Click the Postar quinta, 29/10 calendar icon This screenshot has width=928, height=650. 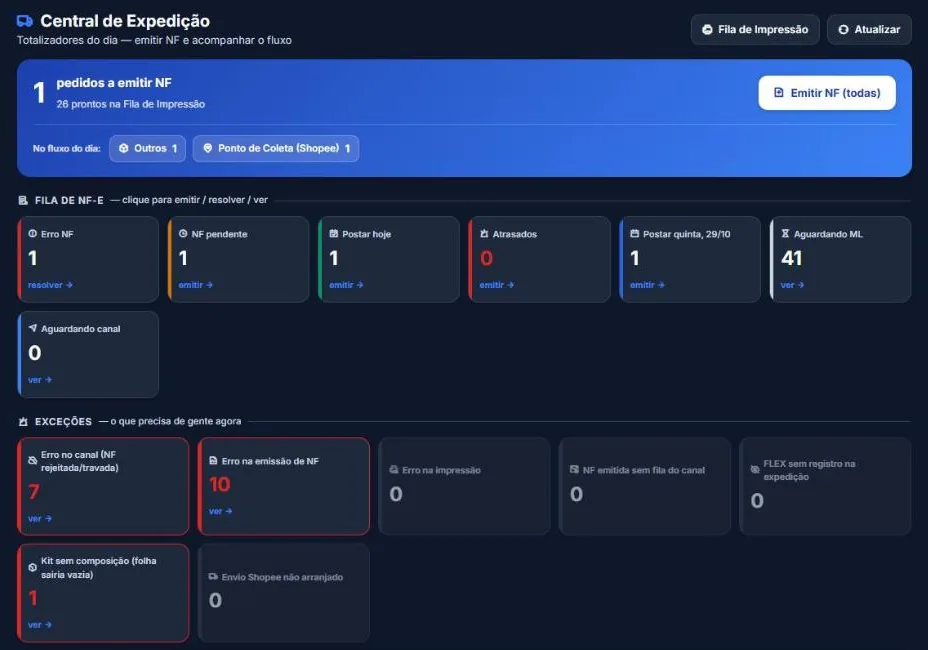pos(634,234)
